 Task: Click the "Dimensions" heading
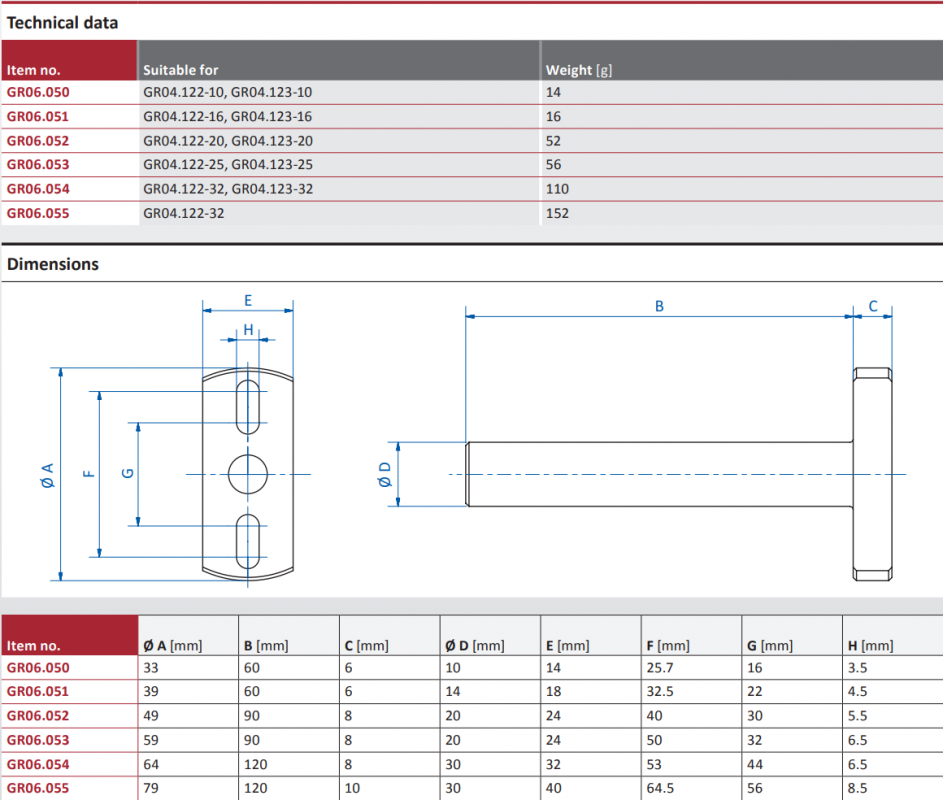click(53, 264)
